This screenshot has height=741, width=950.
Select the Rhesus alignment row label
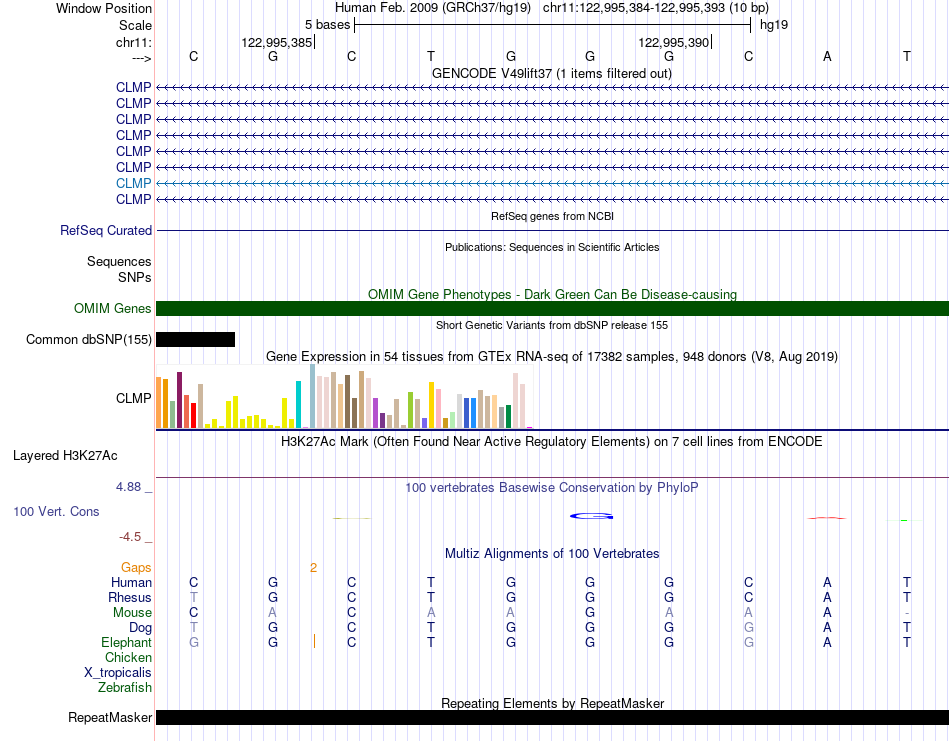tap(130, 597)
